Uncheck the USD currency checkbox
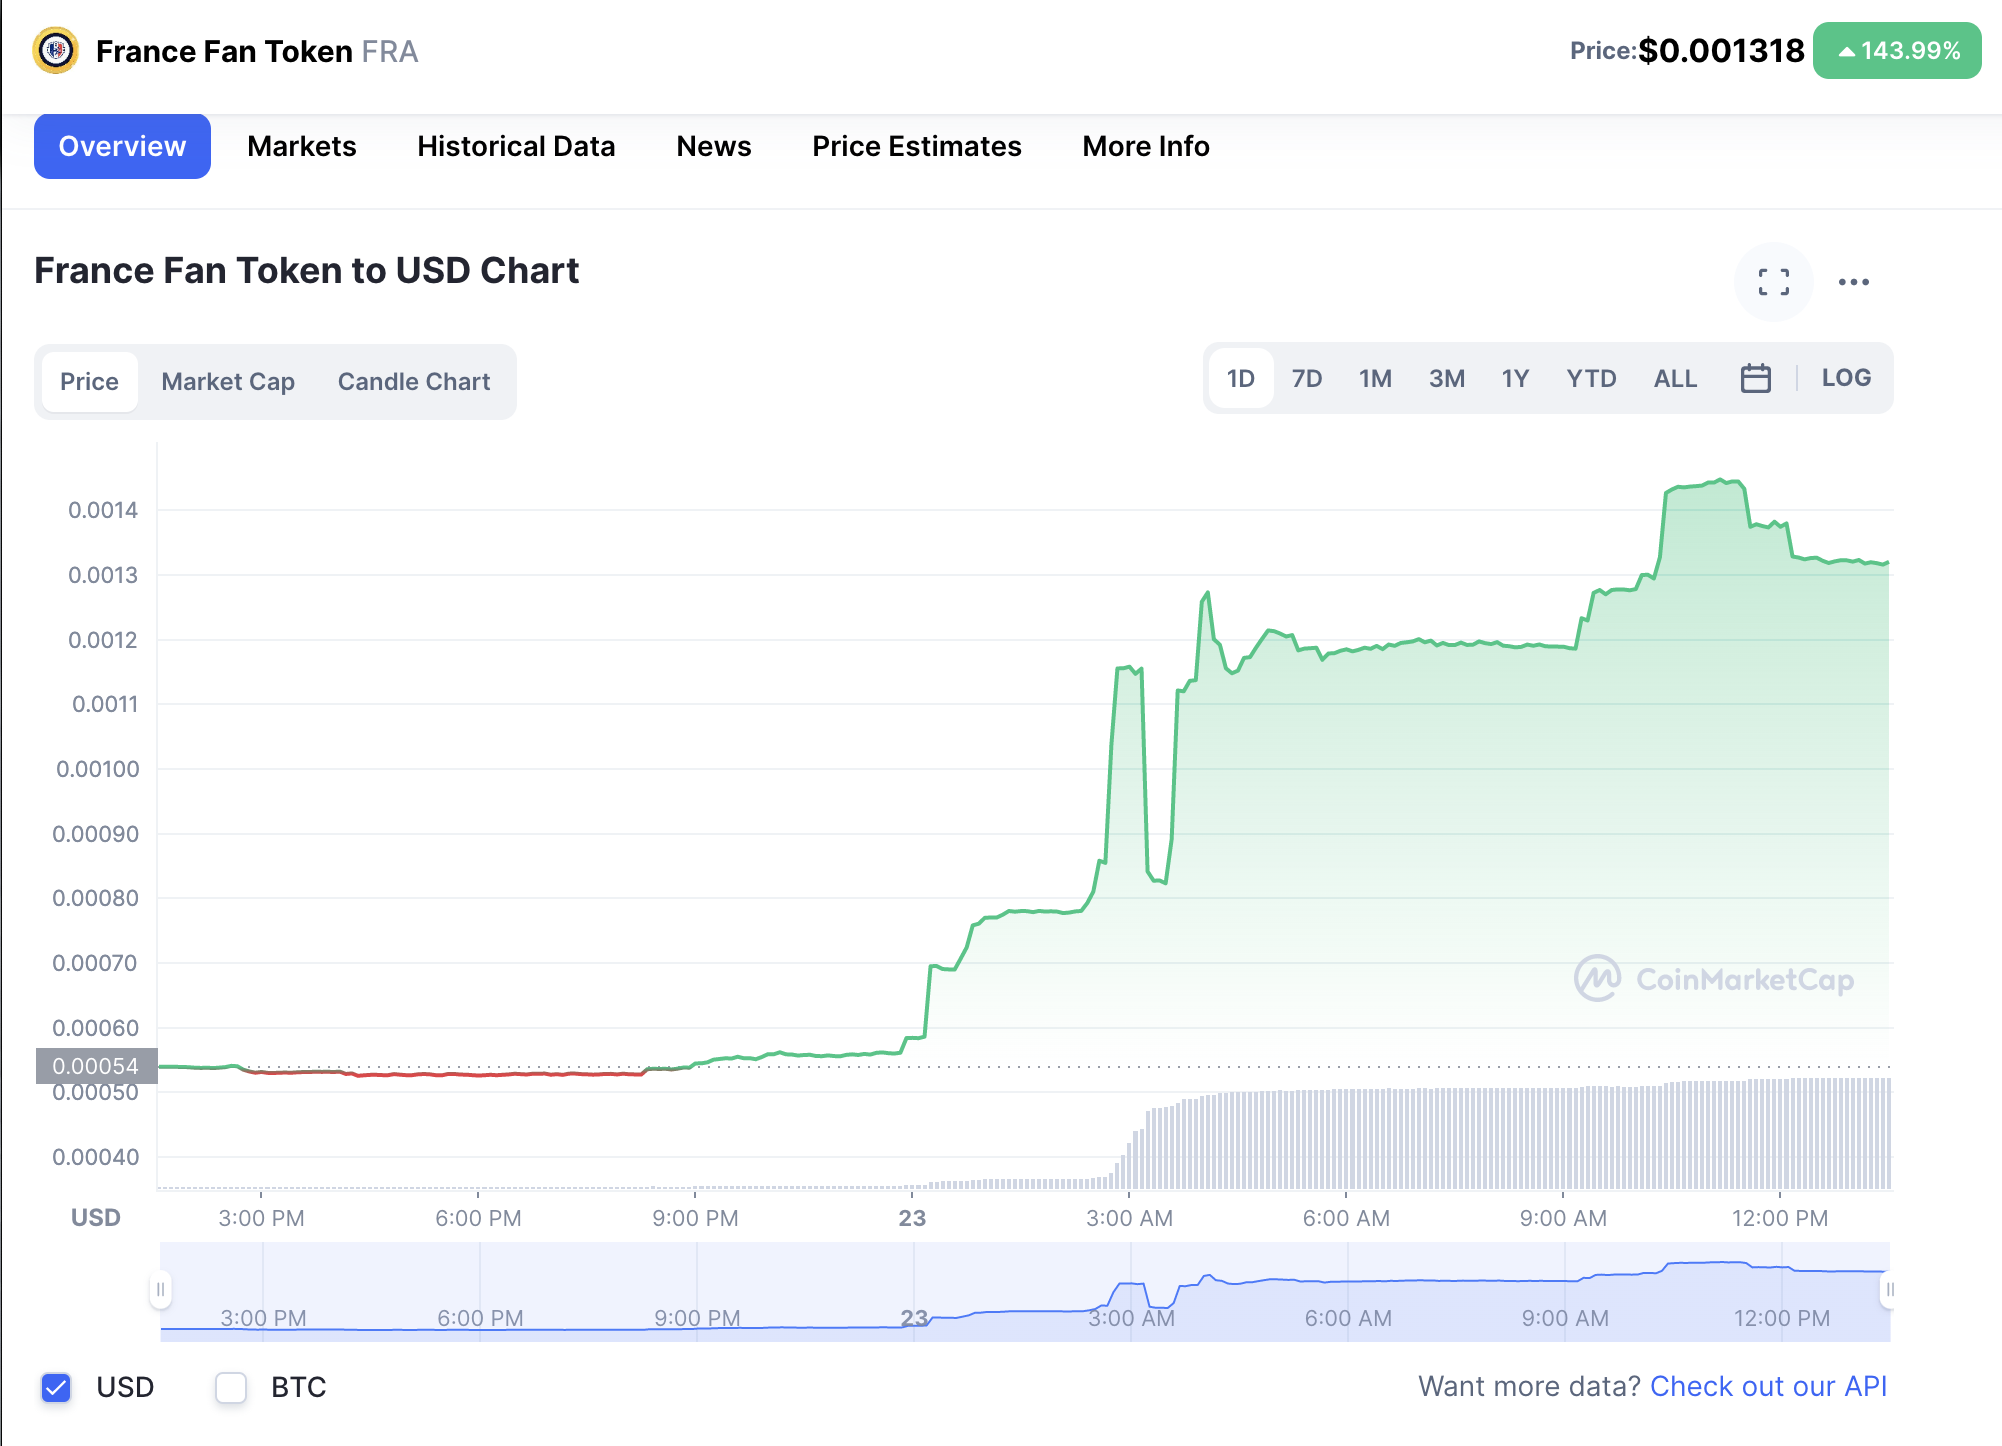Image resolution: width=2002 pixels, height=1446 pixels. [57, 1387]
